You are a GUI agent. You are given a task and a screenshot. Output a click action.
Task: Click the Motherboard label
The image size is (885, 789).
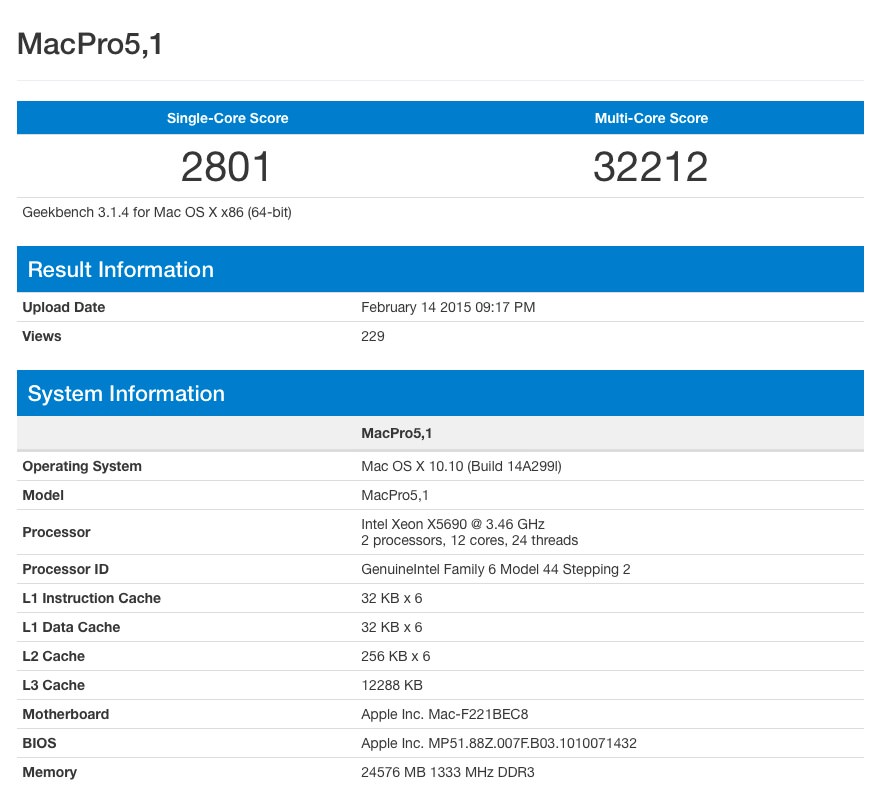click(65, 715)
